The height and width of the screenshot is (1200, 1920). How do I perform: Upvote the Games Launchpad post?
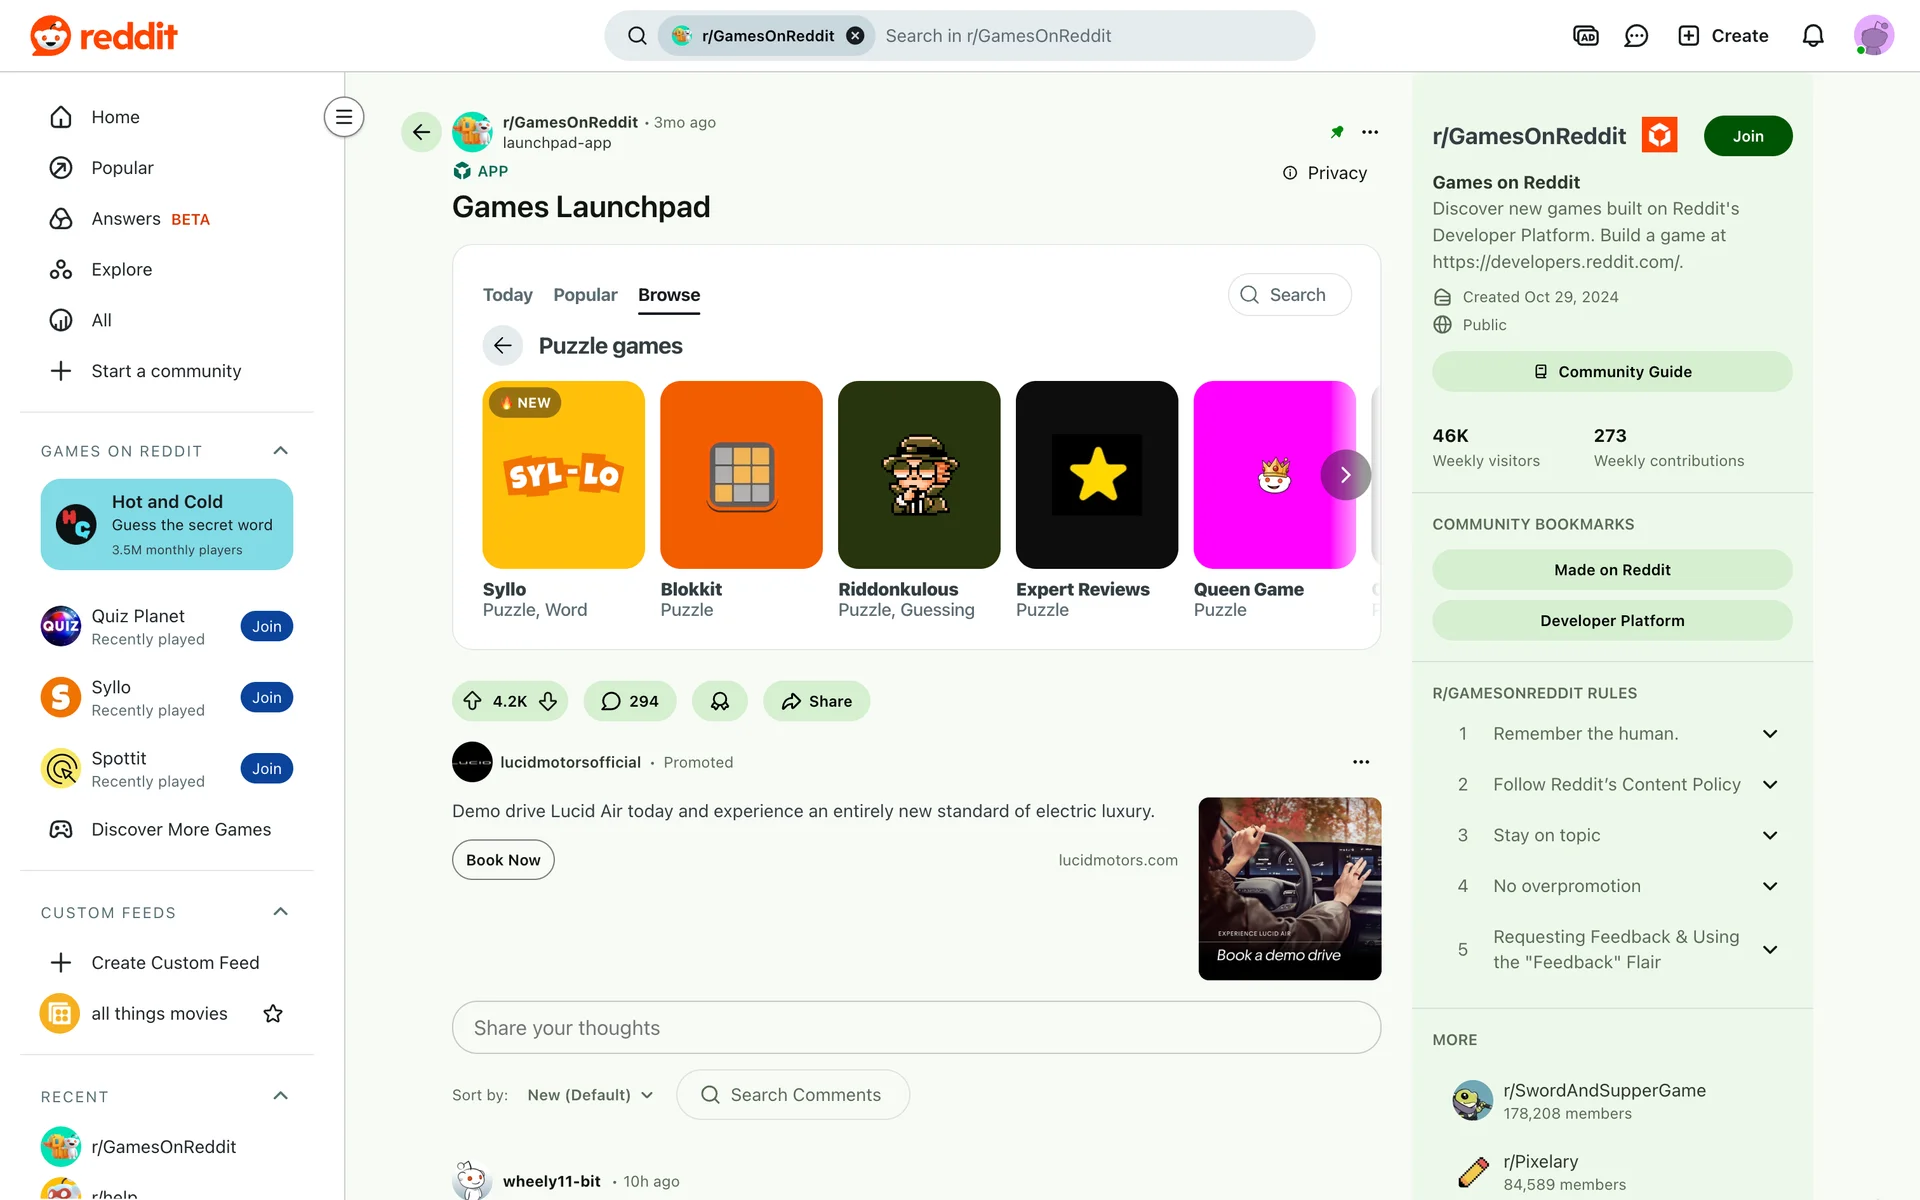473,701
